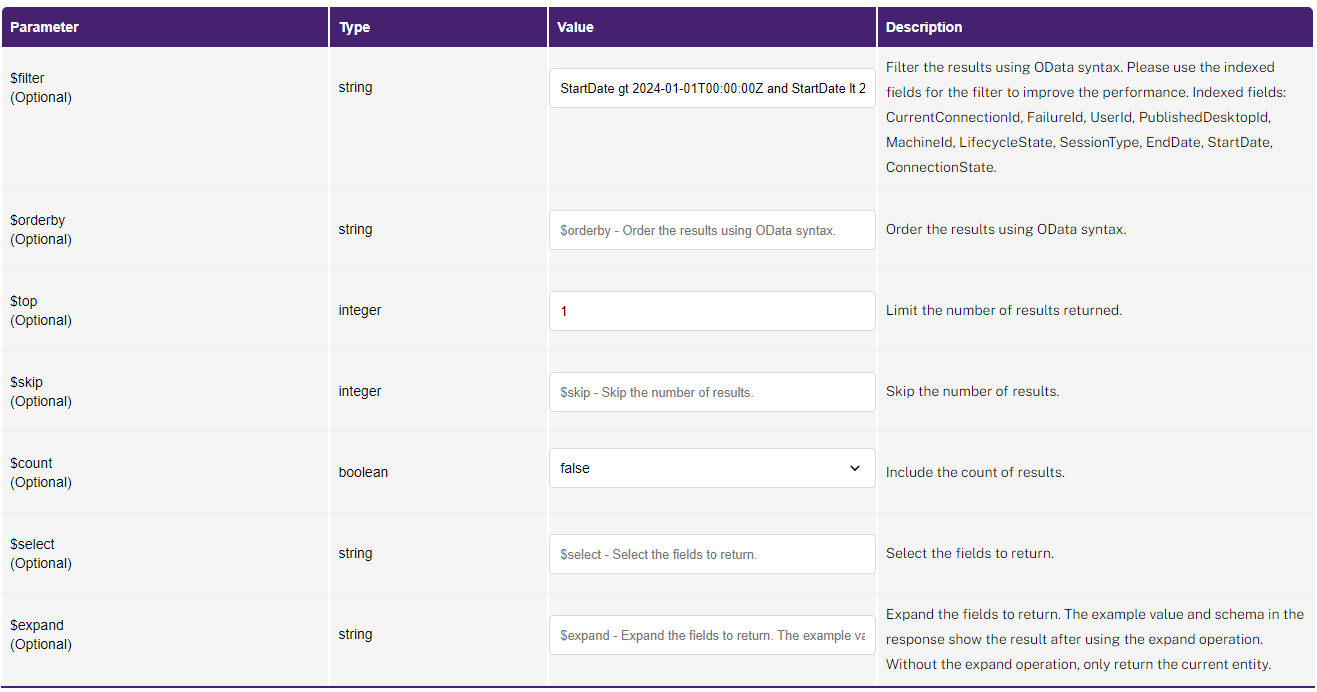
Task: Click the $count parameter label
Action: coord(31,463)
